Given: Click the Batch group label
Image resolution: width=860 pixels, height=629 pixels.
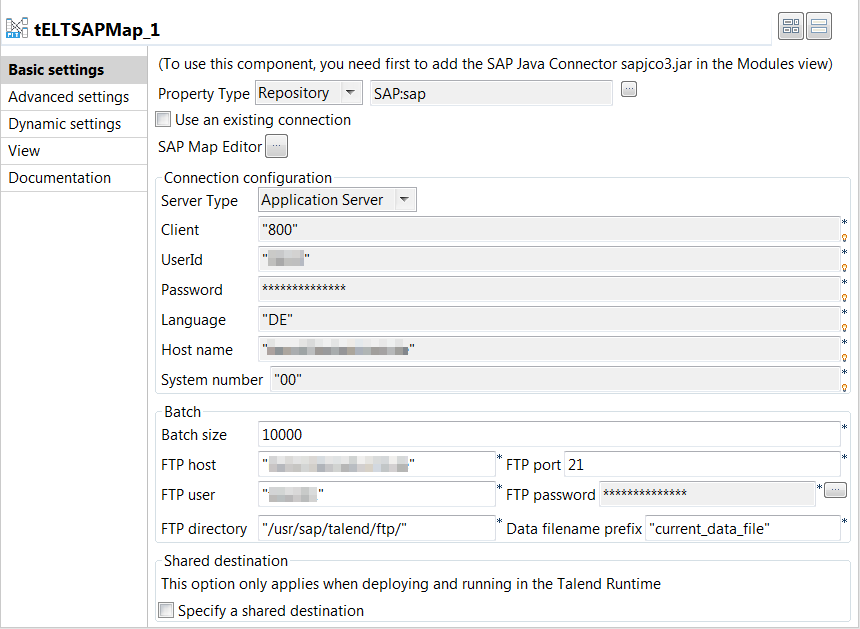Looking at the screenshot, I should click(x=183, y=411).
